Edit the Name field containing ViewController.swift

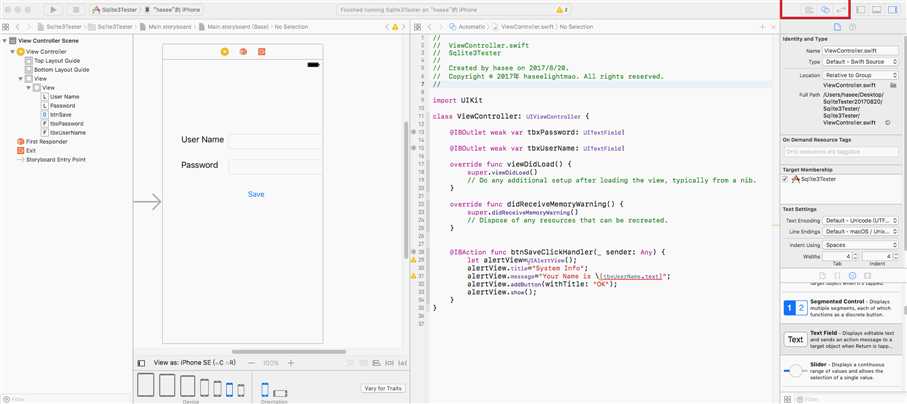tap(860, 51)
